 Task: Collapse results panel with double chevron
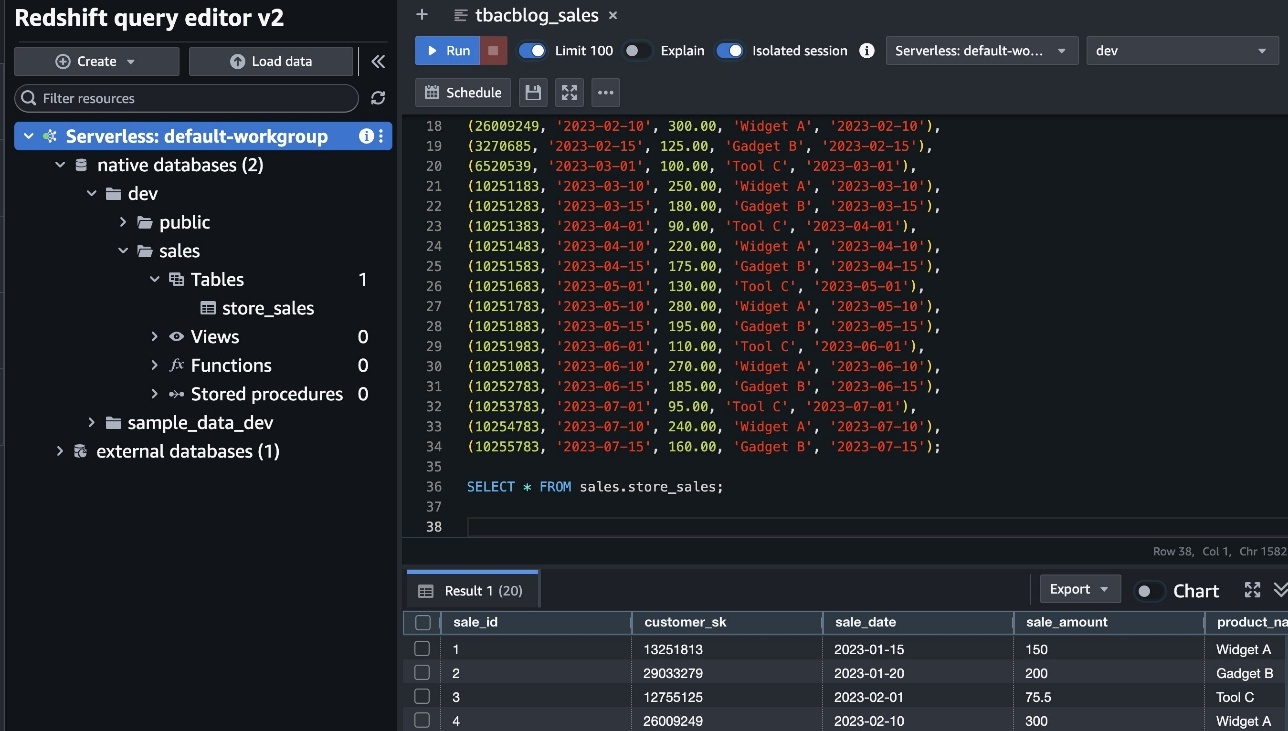tap(1280, 590)
